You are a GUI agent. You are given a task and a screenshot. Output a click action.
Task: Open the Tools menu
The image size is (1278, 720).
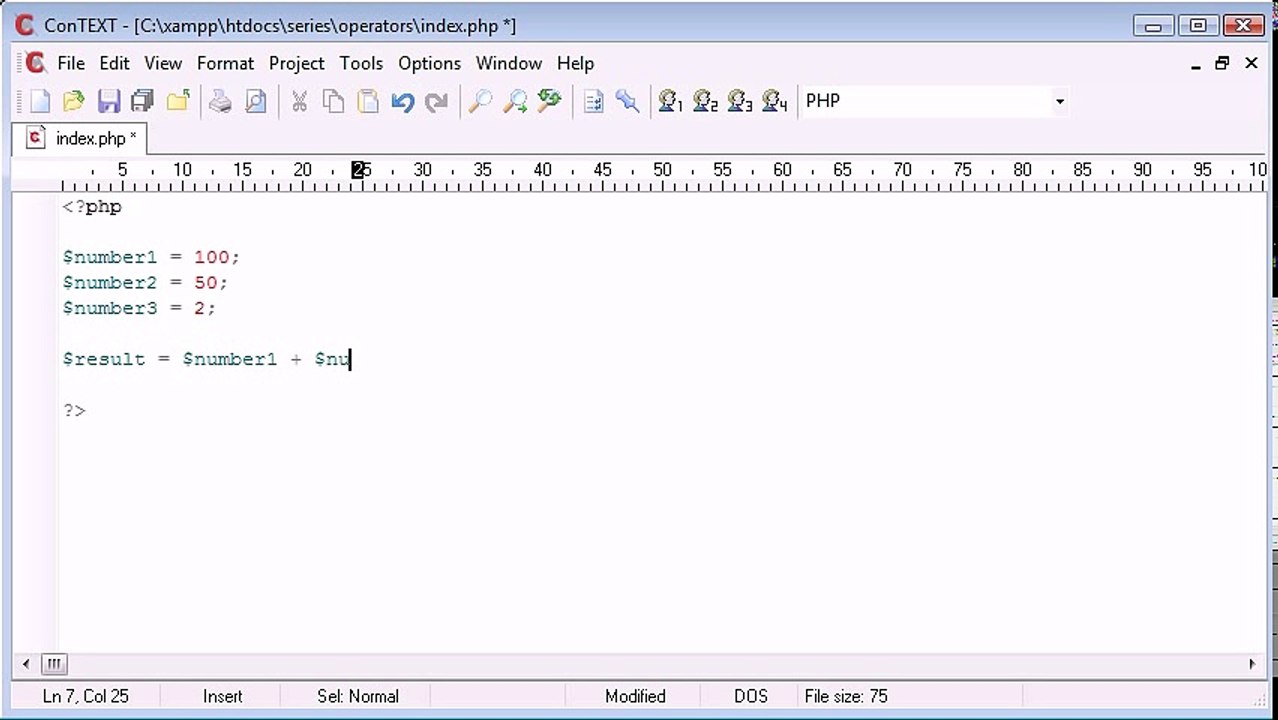pyautogui.click(x=361, y=63)
